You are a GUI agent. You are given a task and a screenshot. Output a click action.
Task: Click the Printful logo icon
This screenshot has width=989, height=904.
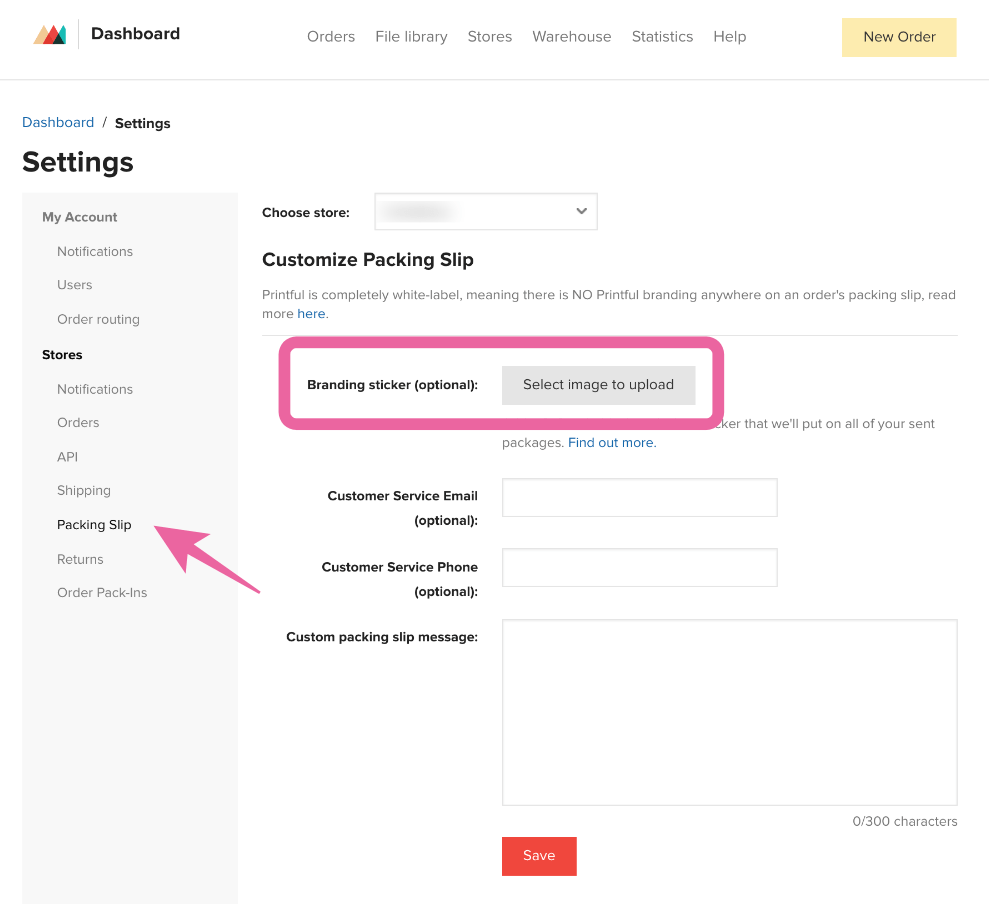click(x=49, y=33)
